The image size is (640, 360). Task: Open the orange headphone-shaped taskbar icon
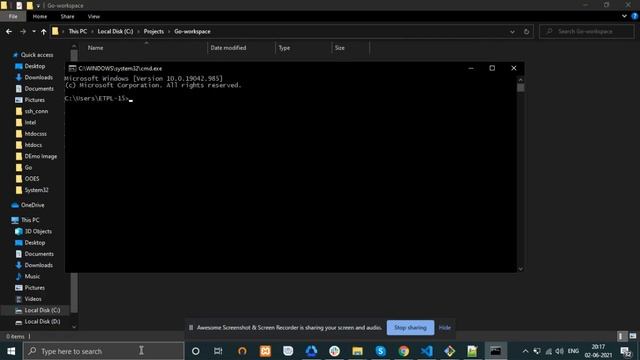coord(242,351)
